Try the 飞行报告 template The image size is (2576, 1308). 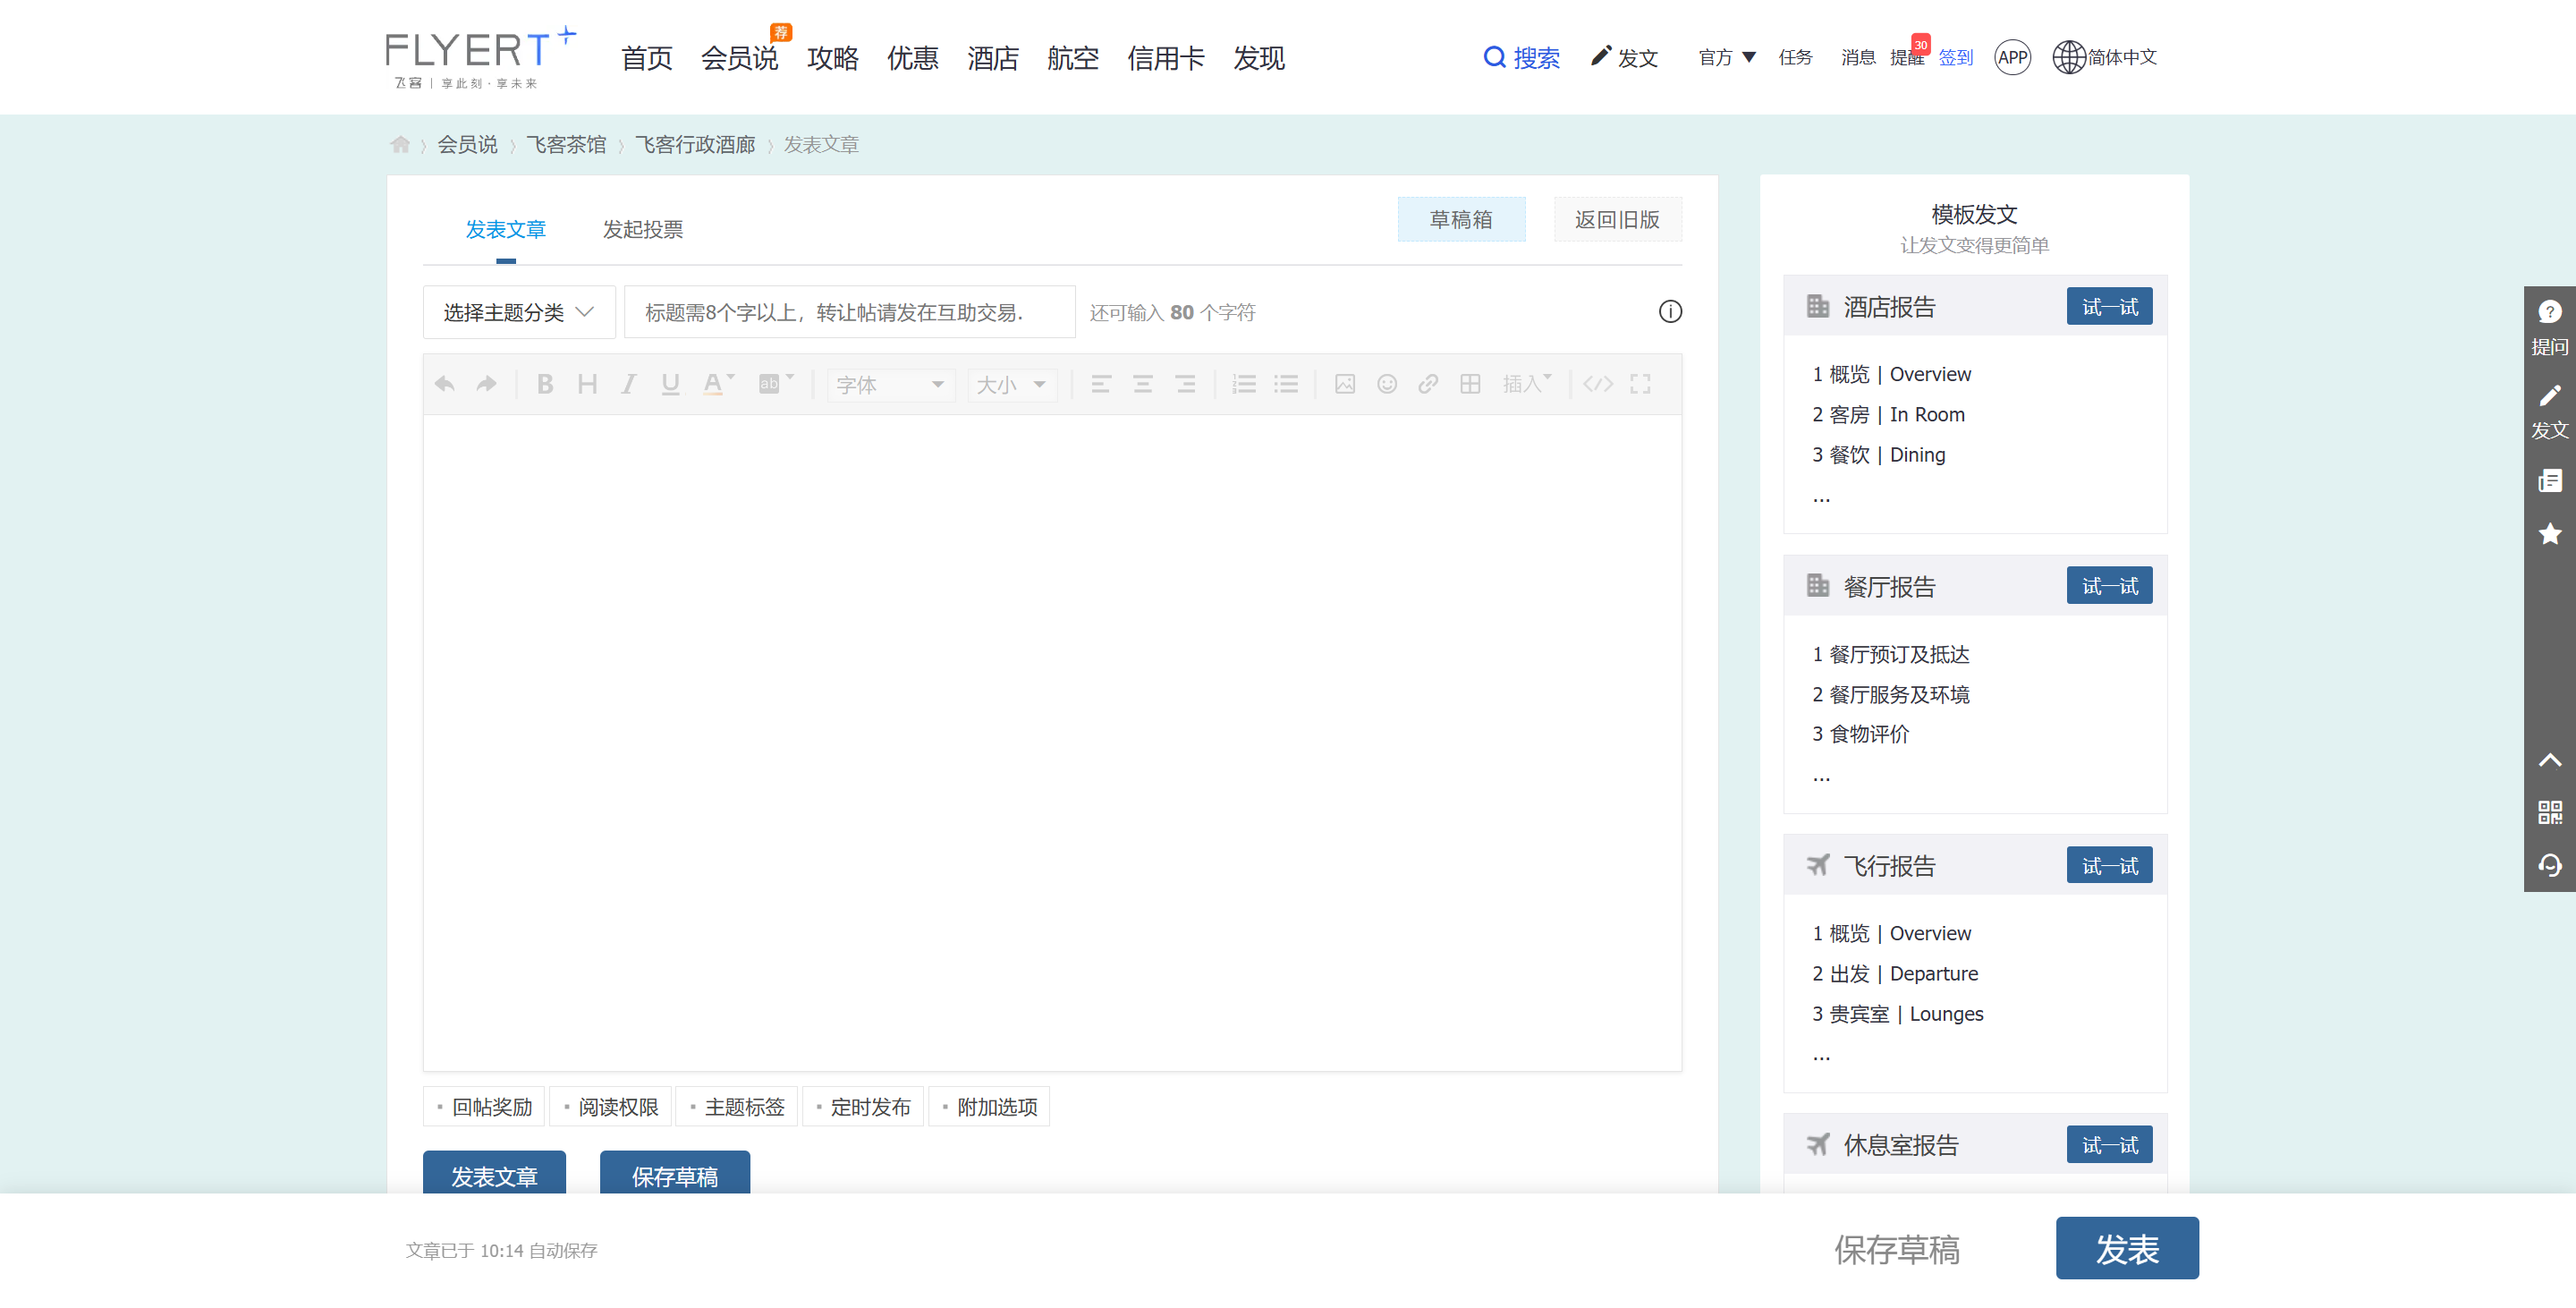coord(2109,866)
